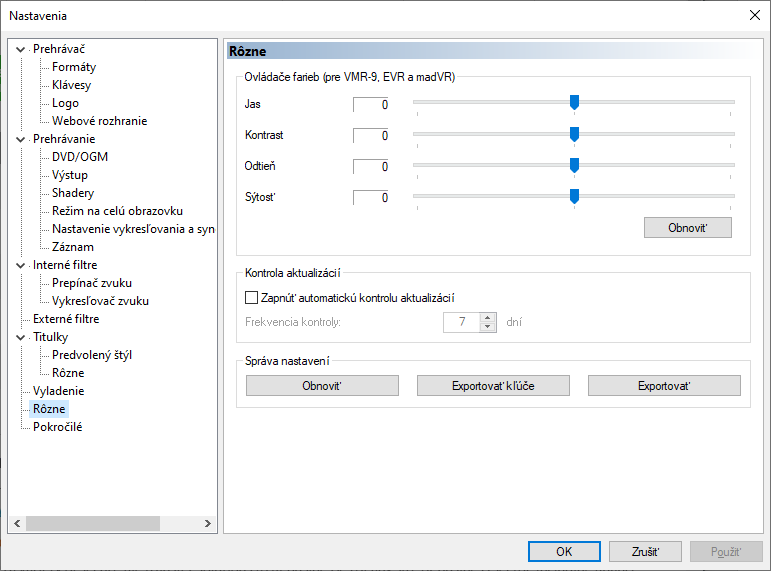Click the Kontrast value input field

click(x=372, y=135)
